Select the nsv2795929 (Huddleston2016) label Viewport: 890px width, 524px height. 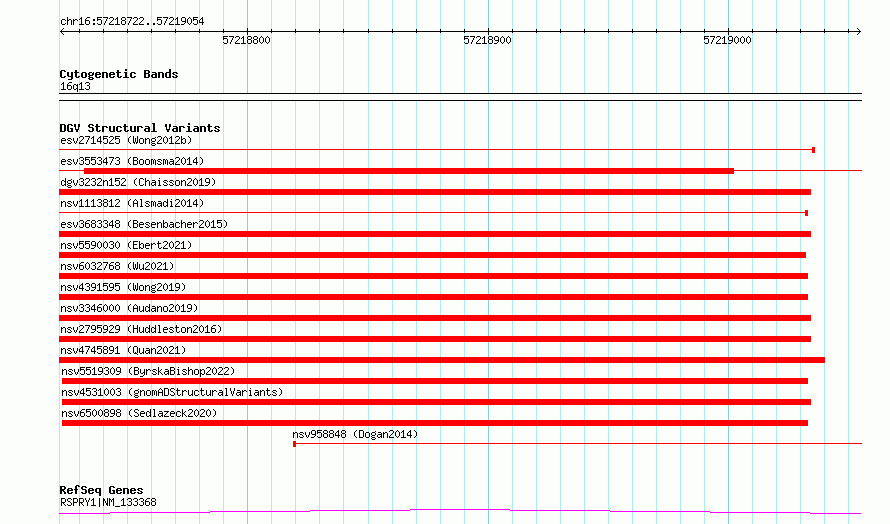pyautogui.click(x=141, y=329)
